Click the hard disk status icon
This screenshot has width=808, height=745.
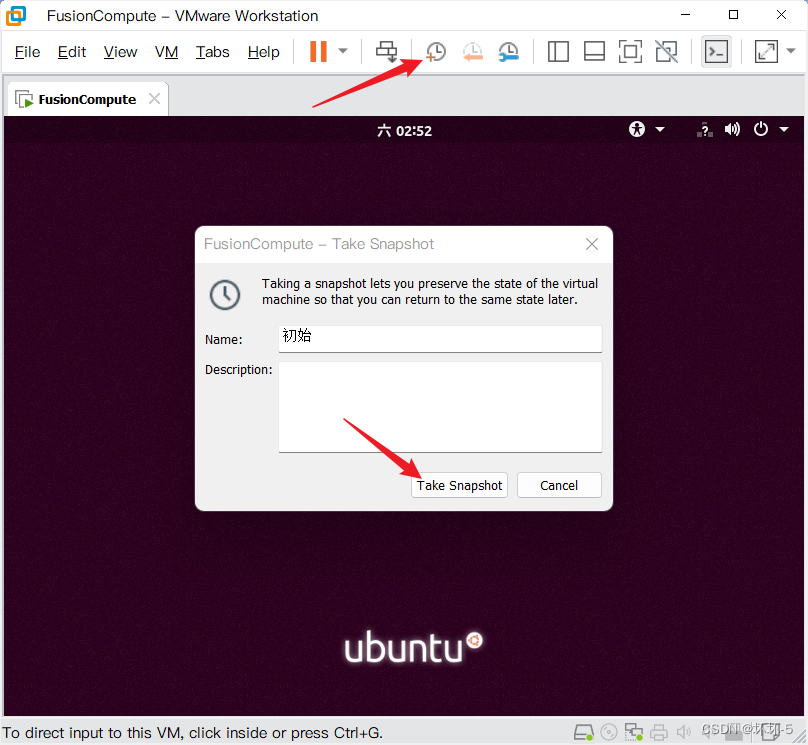coord(584,732)
